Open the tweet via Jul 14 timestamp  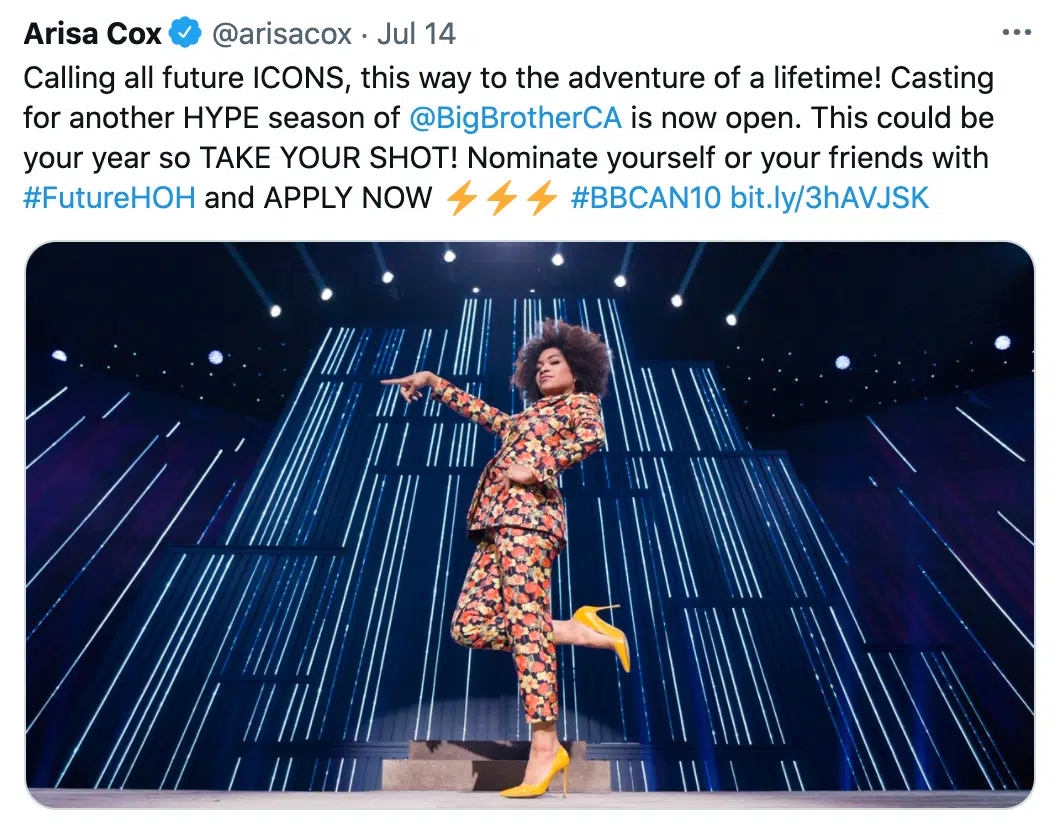coord(416,34)
